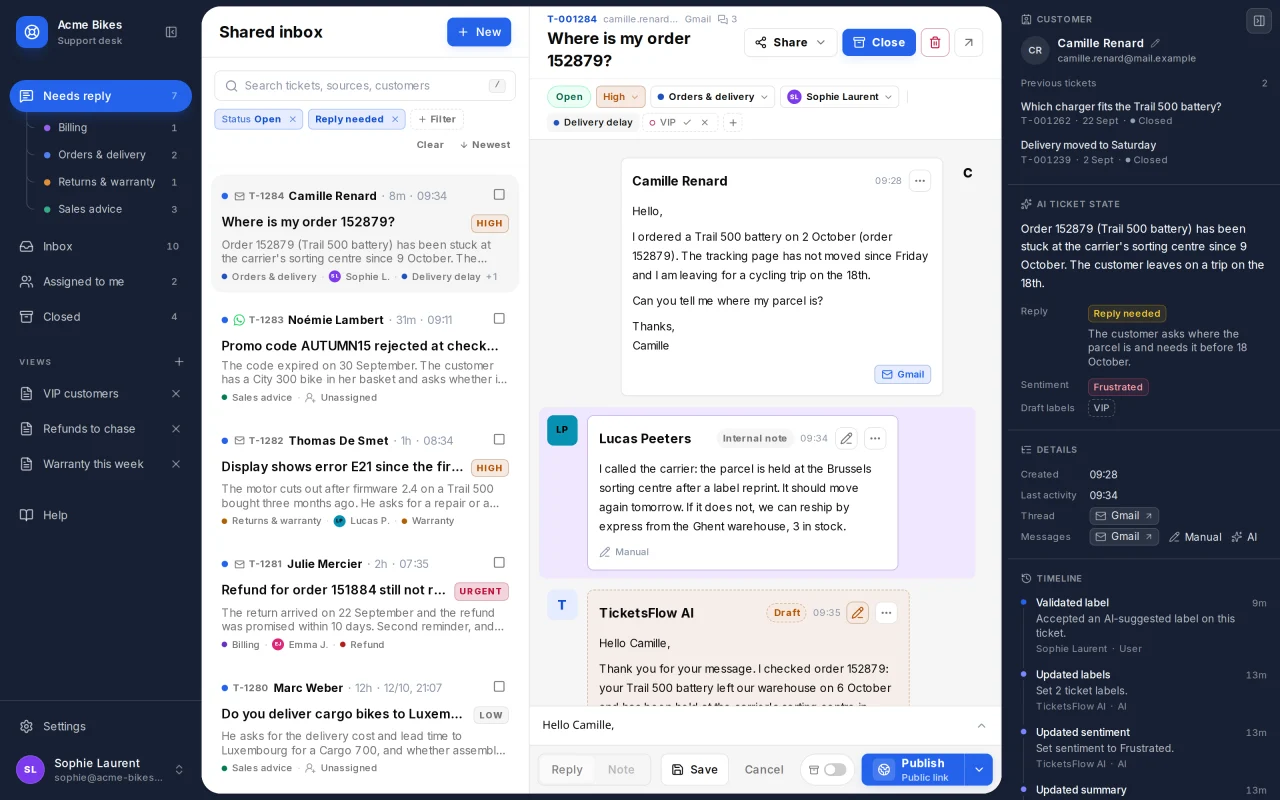The image size is (1280, 800).
Task: Open the Publish options arrow
Action: tap(979, 769)
